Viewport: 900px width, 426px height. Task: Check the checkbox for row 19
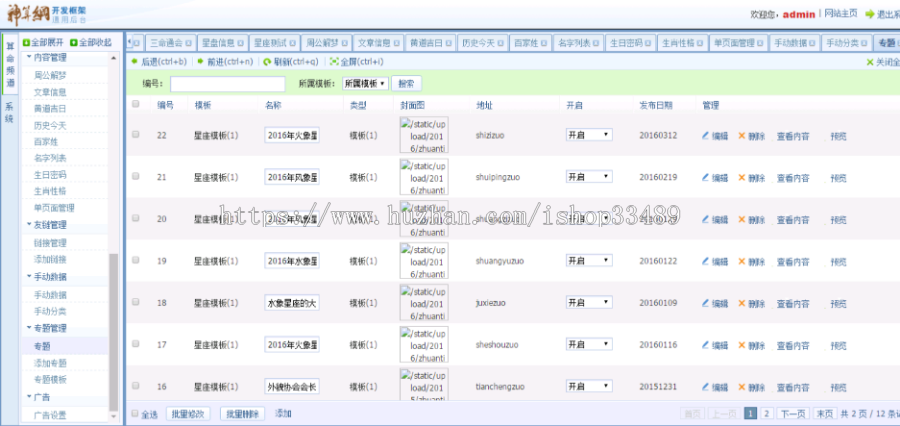[x=136, y=260]
